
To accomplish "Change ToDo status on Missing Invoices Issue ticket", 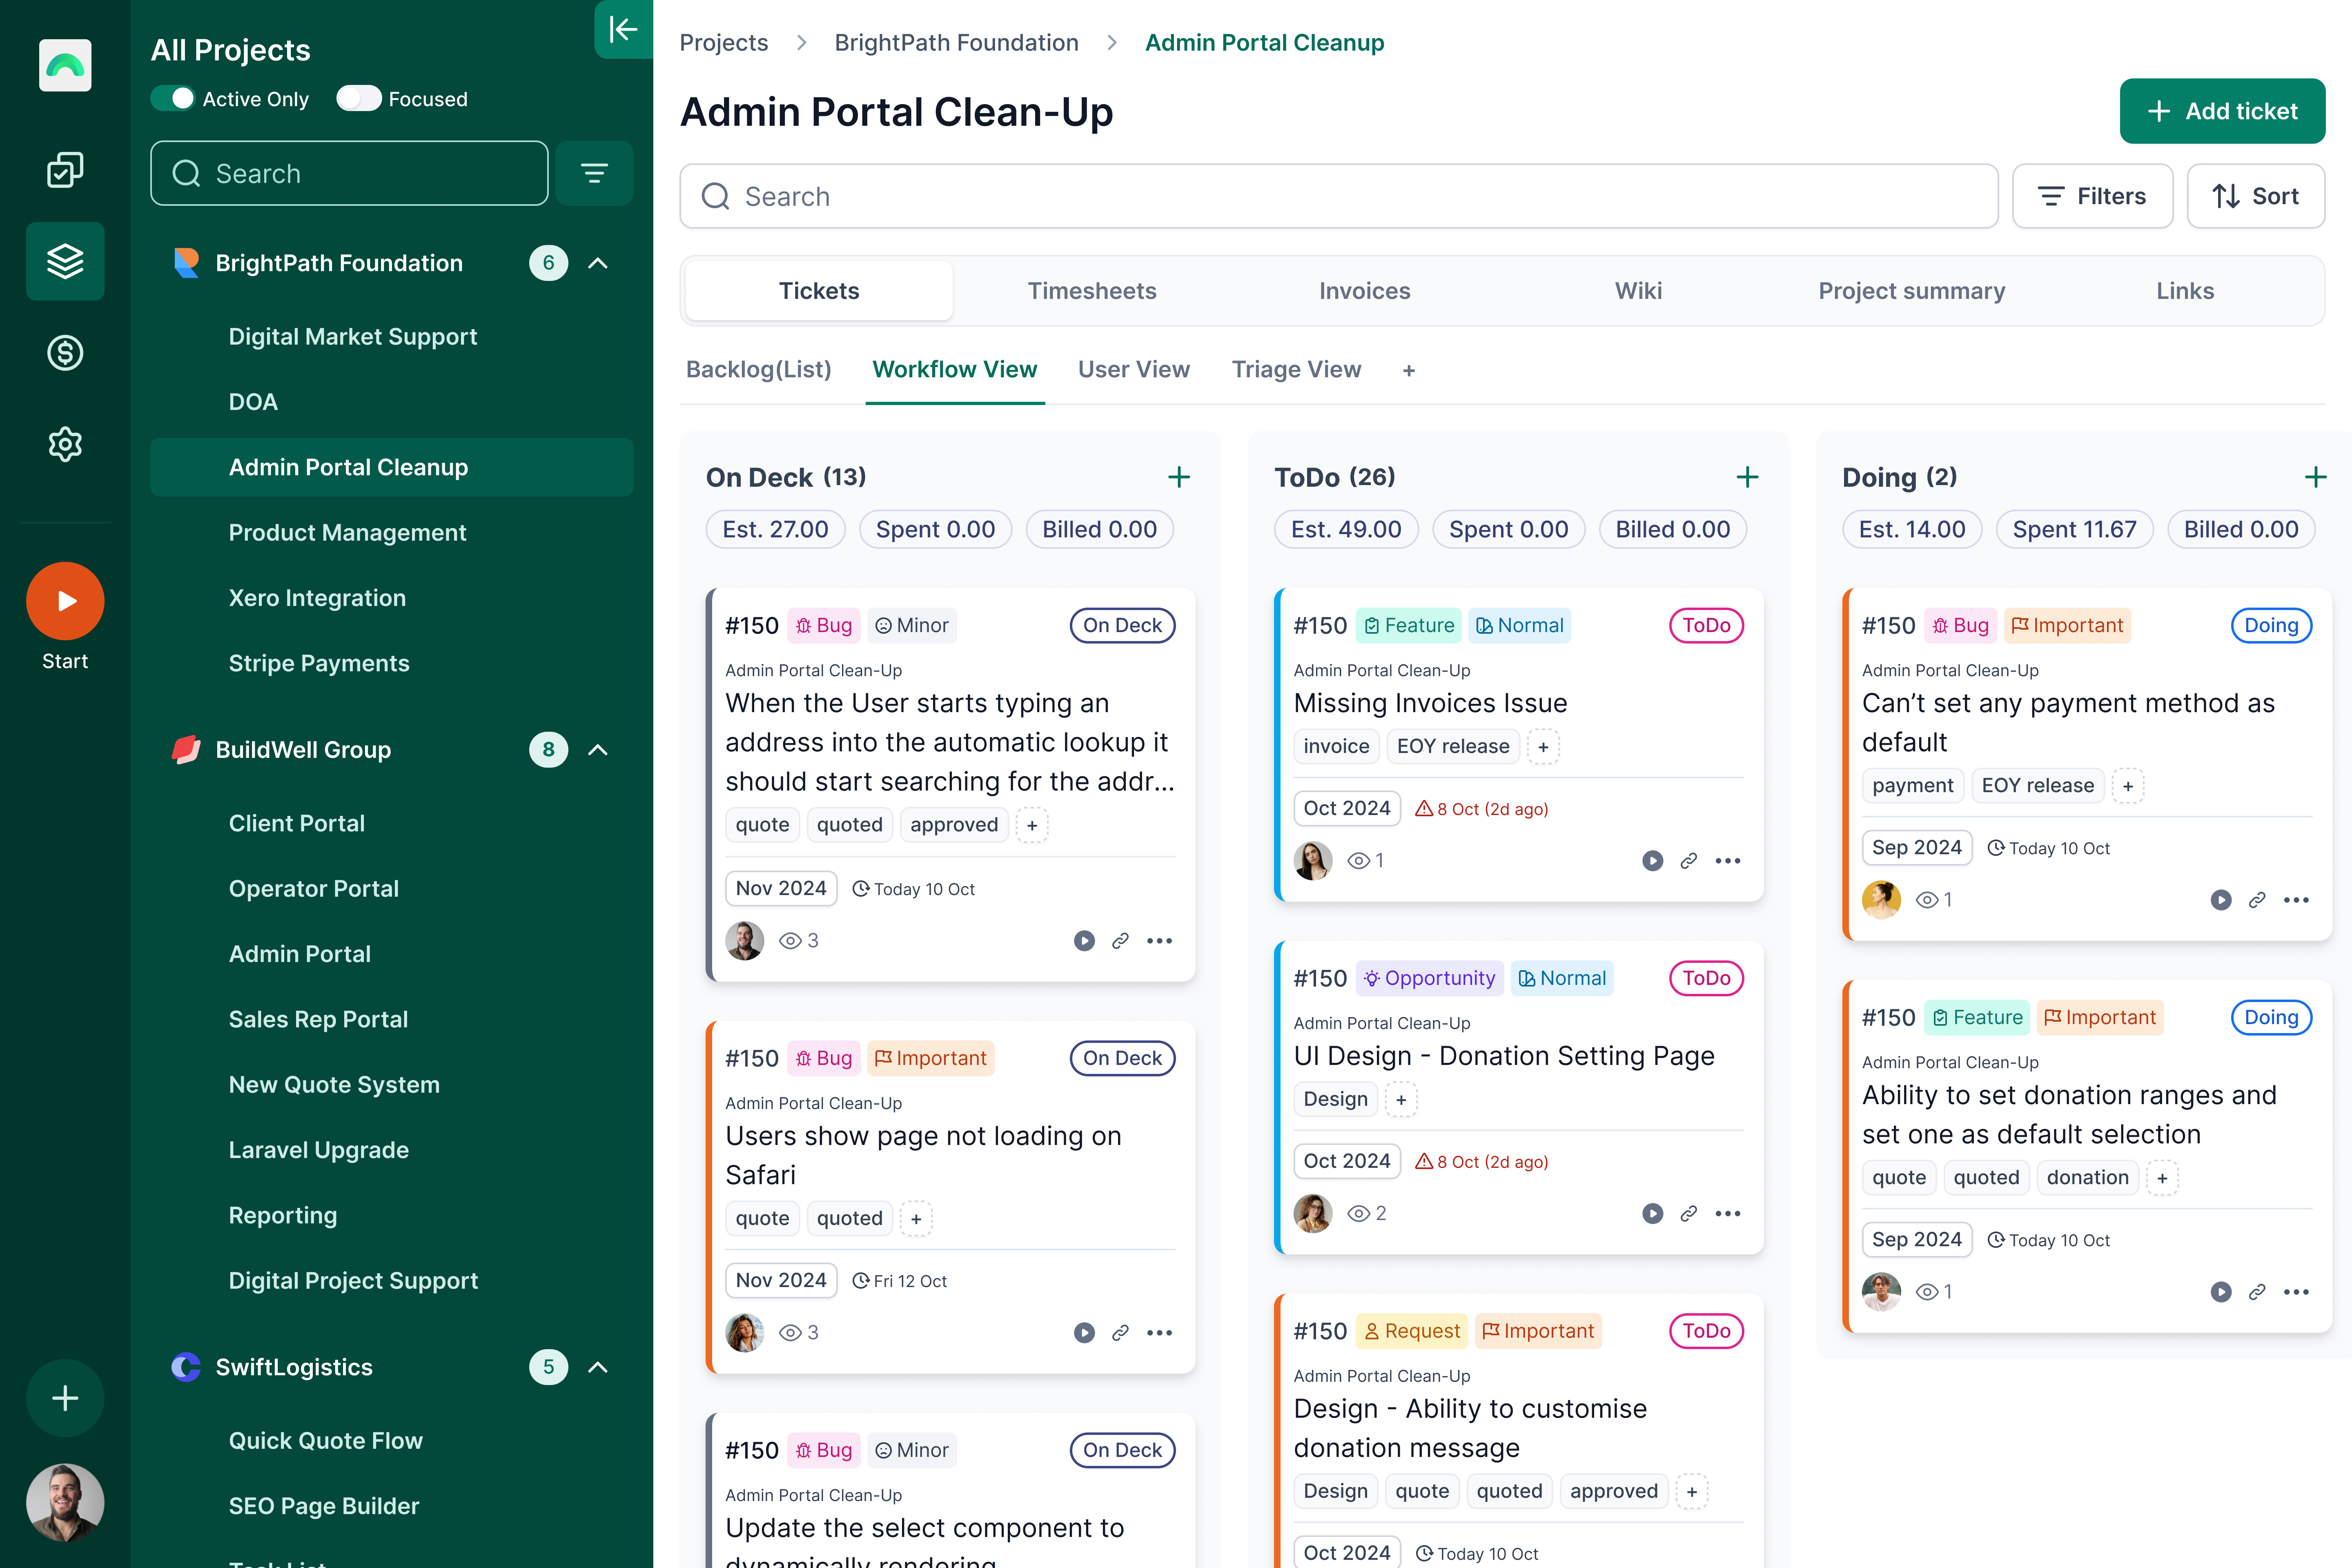I will click(x=1706, y=626).
